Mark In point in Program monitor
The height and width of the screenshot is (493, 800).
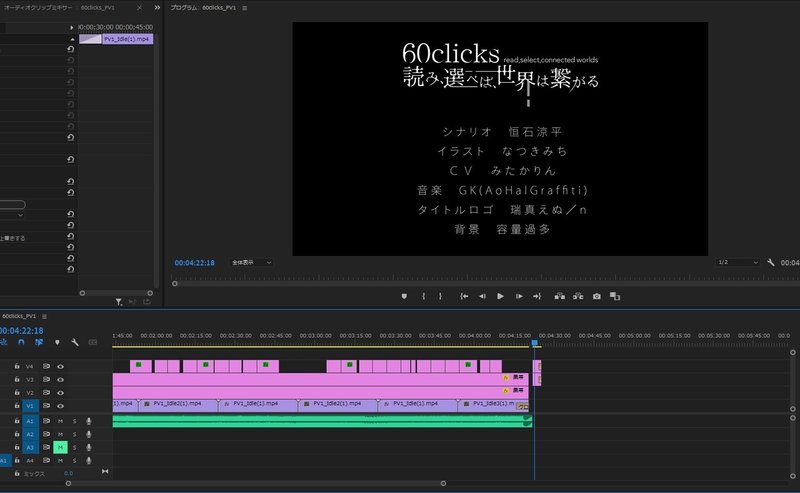[x=423, y=296]
